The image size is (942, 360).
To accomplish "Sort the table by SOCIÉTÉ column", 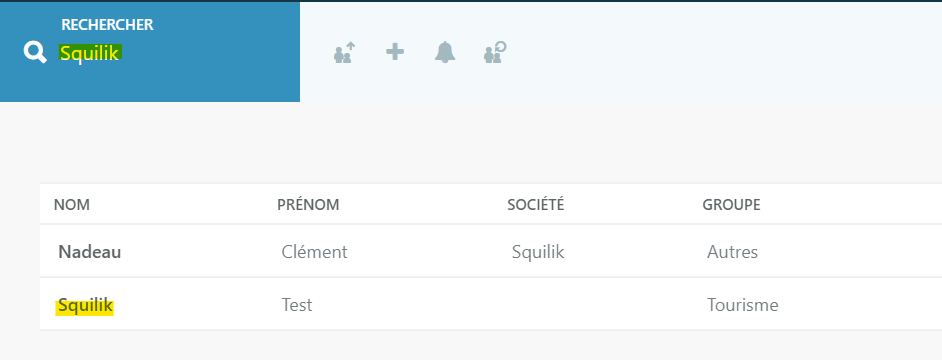I will [536, 205].
